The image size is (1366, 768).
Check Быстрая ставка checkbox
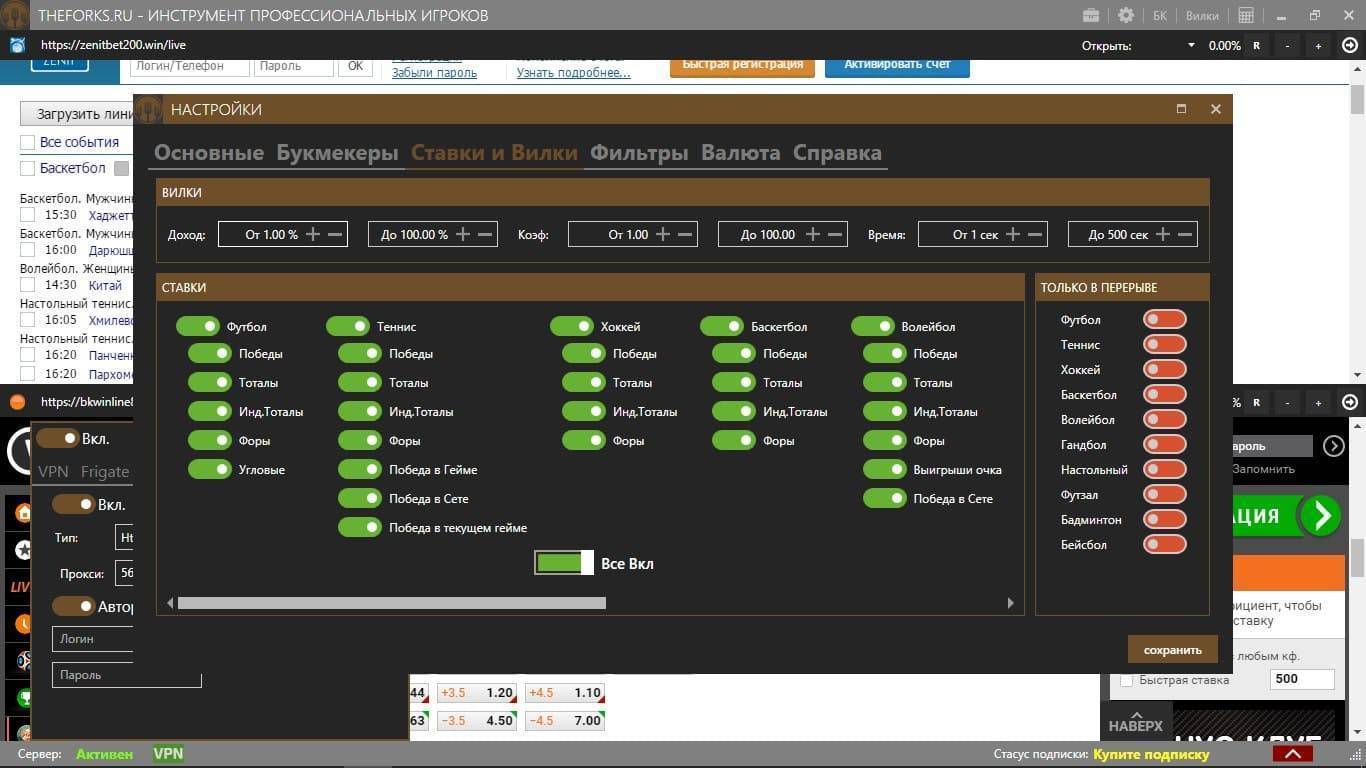point(1127,680)
